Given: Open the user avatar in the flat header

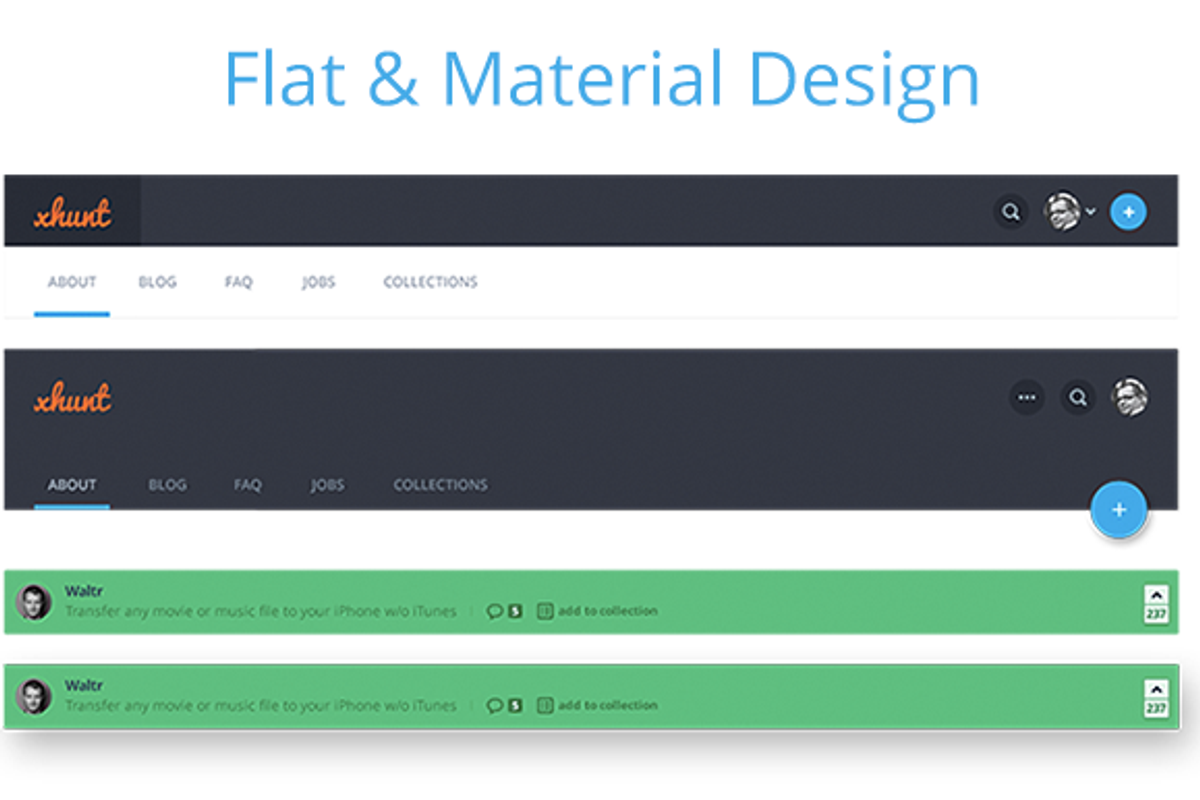Looking at the screenshot, I should [x=1063, y=212].
